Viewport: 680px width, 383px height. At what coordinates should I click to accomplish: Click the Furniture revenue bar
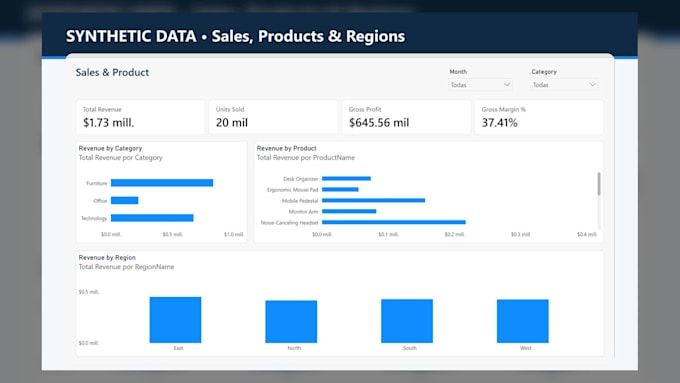coord(162,183)
